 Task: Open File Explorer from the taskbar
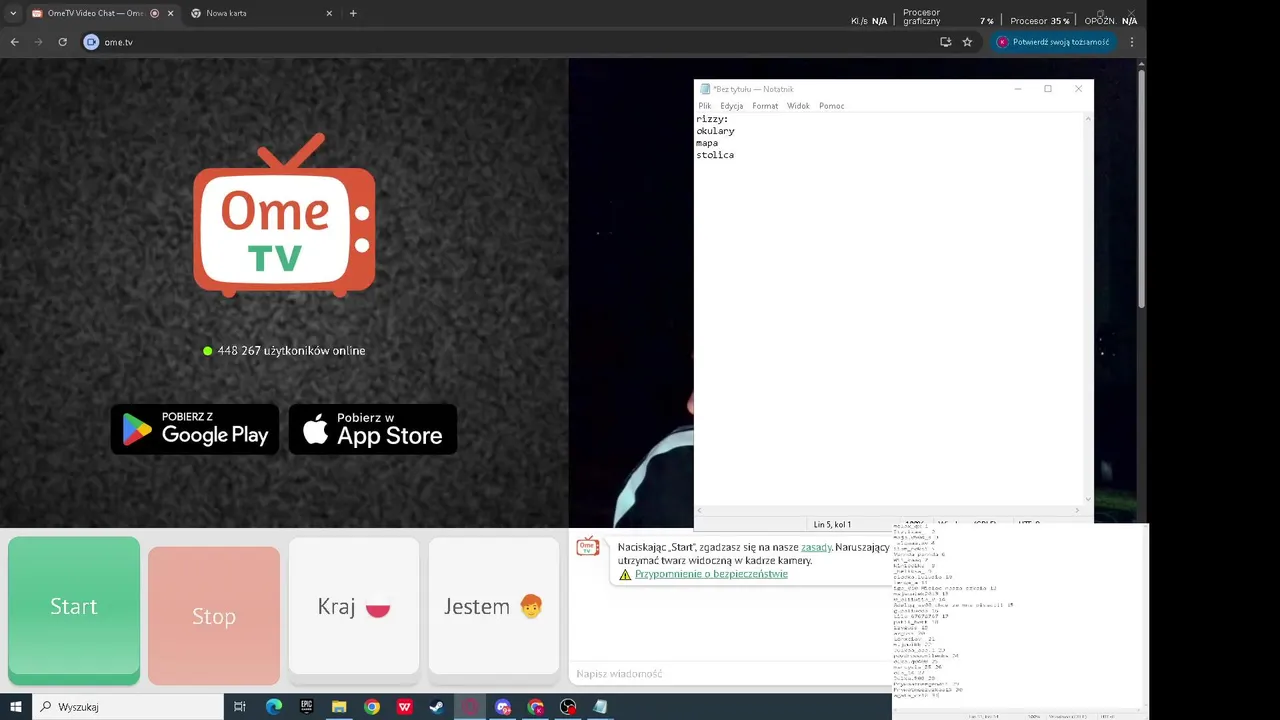click(x=339, y=707)
